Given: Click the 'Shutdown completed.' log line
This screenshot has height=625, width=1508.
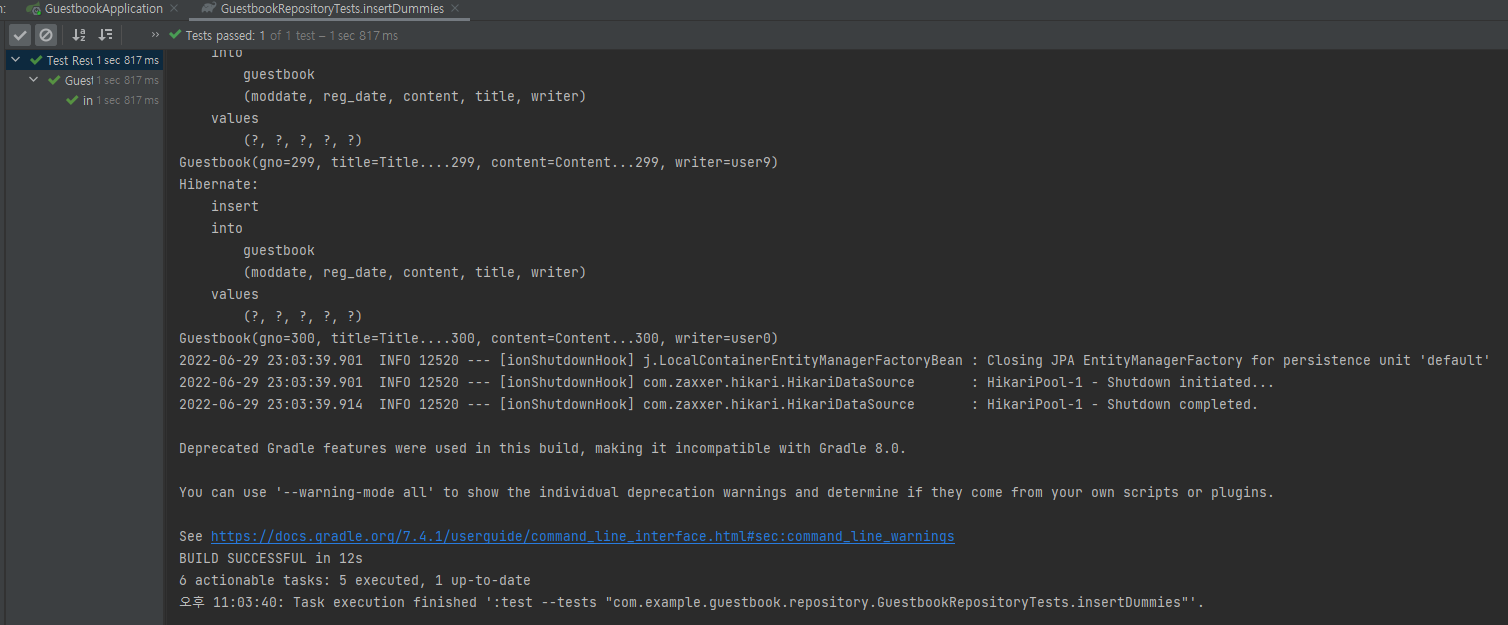Looking at the screenshot, I should coord(719,404).
